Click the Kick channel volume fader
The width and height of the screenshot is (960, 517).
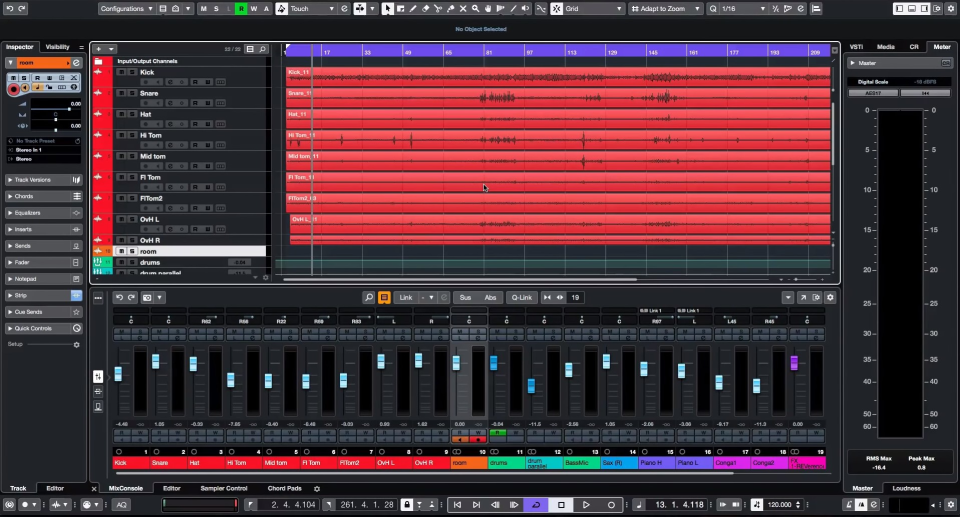click(118, 374)
